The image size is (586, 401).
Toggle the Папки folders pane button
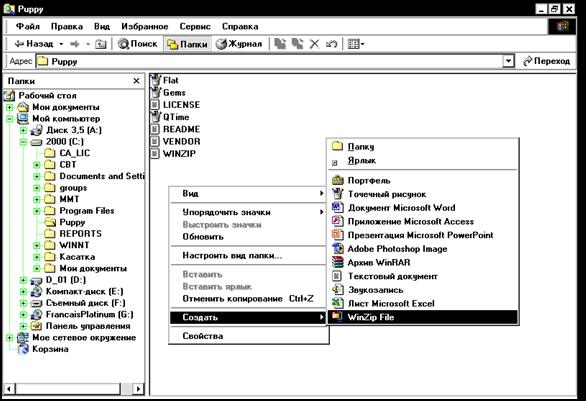188,44
